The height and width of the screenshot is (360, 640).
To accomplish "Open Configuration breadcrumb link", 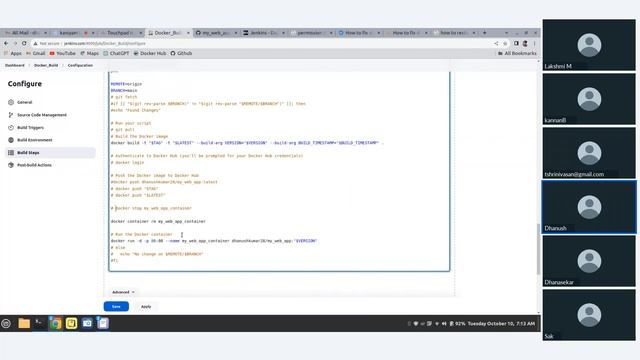I will click(80, 65).
